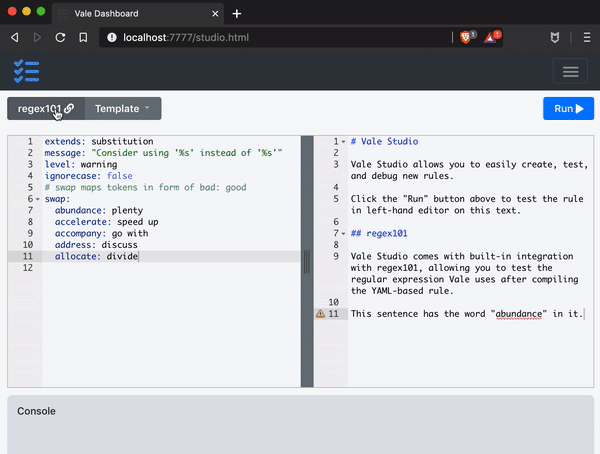The image size is (600, 454).
Task: Click the 'address: discuss' line
Action: tap(96, 245)
